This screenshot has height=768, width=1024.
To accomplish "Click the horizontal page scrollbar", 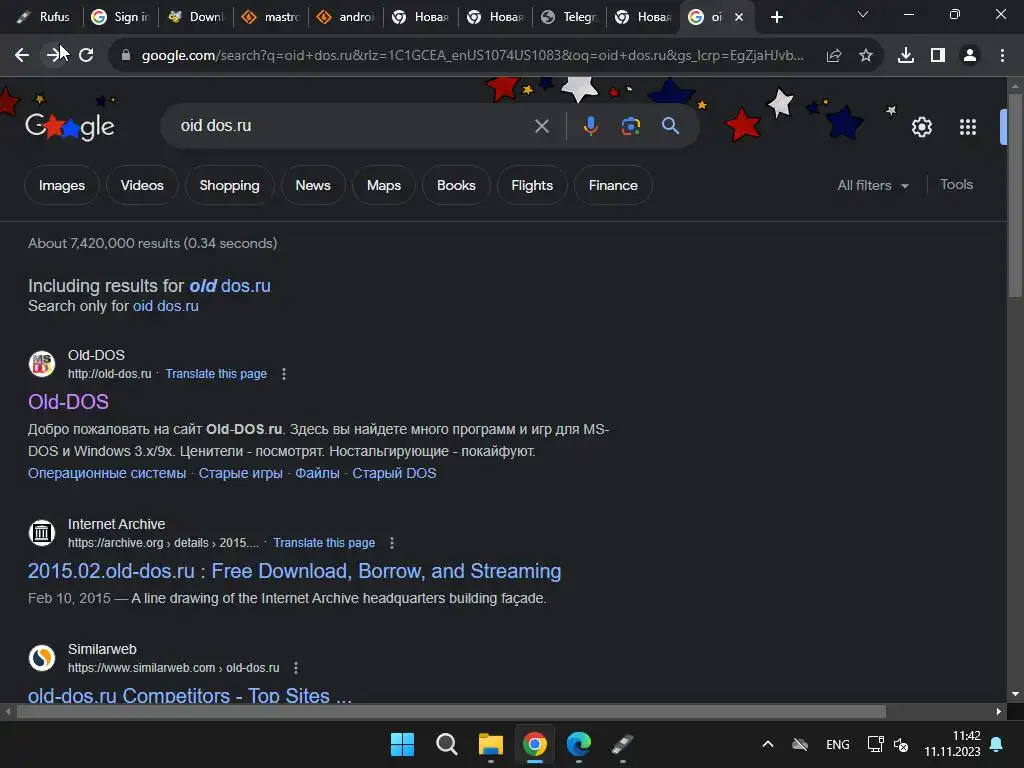I will tap(451, 712).
